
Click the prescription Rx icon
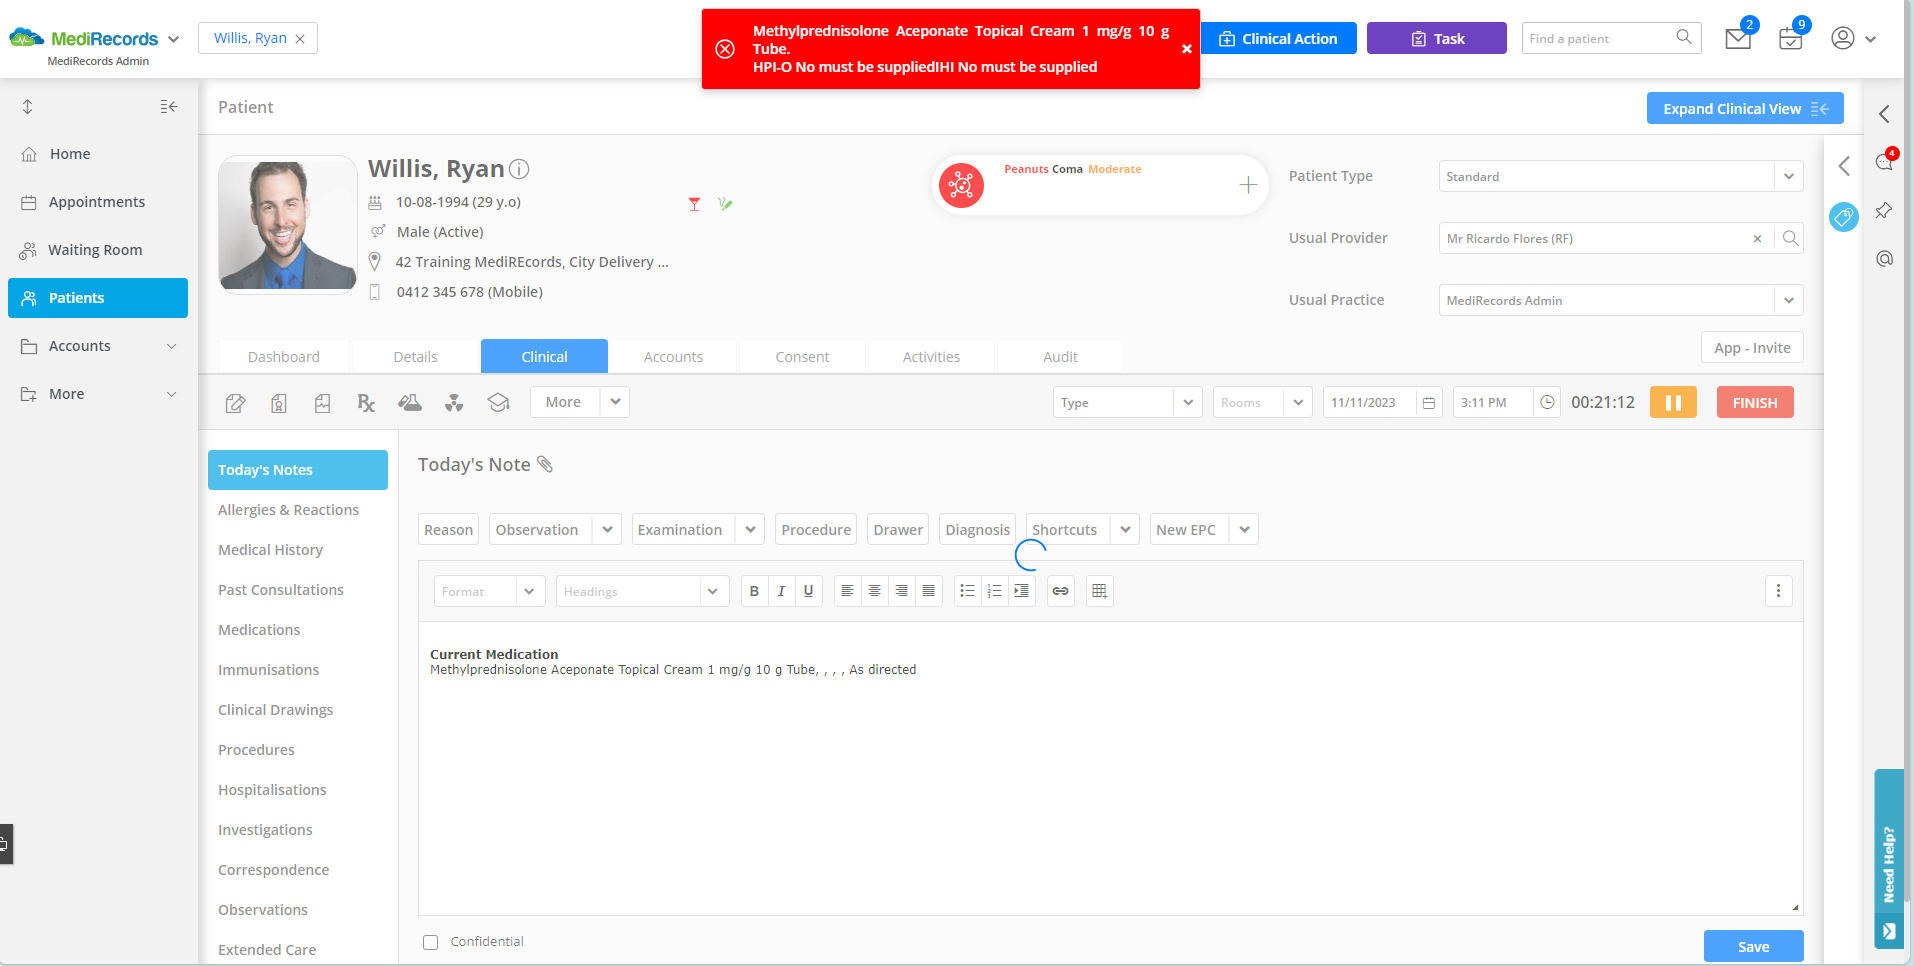pyautogui.click(x=366, y=403)
